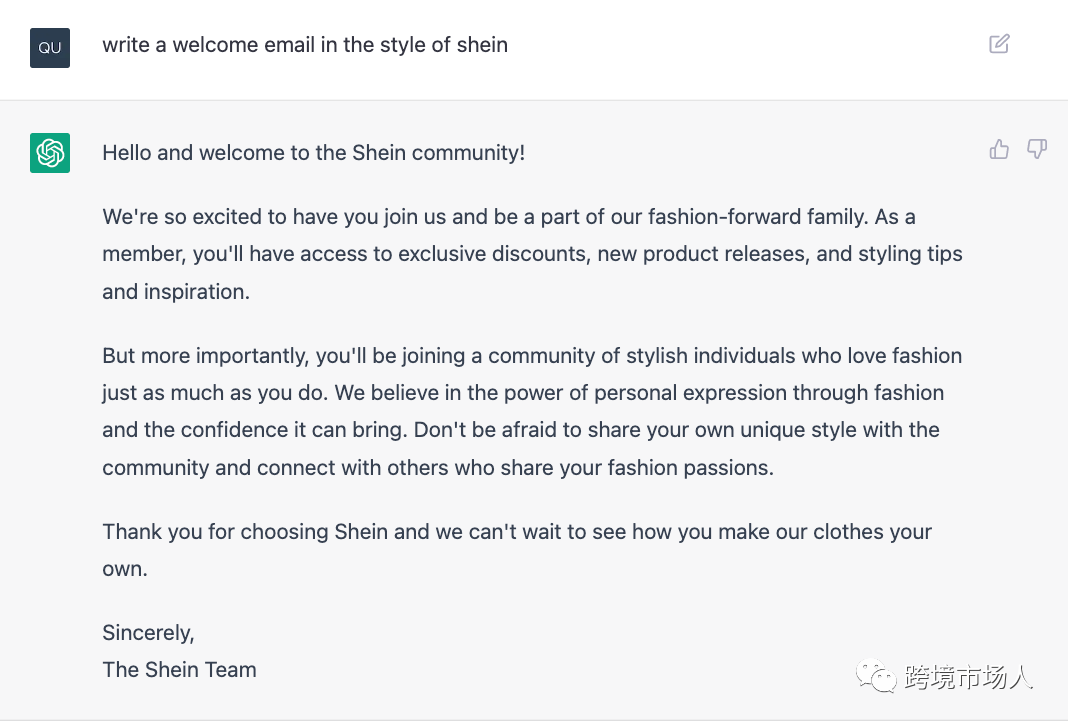Click the edit prompt pencil icon
The width and height of the screenshot is (1068, 724).
click(999, 44)
